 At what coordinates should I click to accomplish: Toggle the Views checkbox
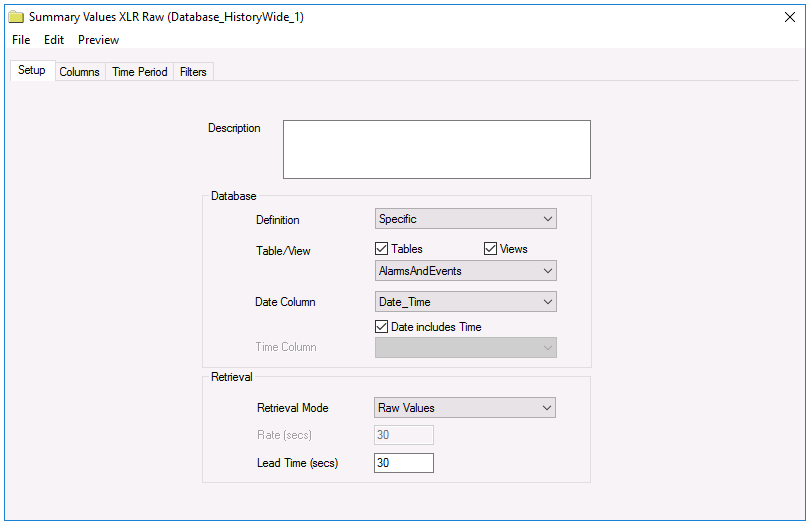(490, 249)
